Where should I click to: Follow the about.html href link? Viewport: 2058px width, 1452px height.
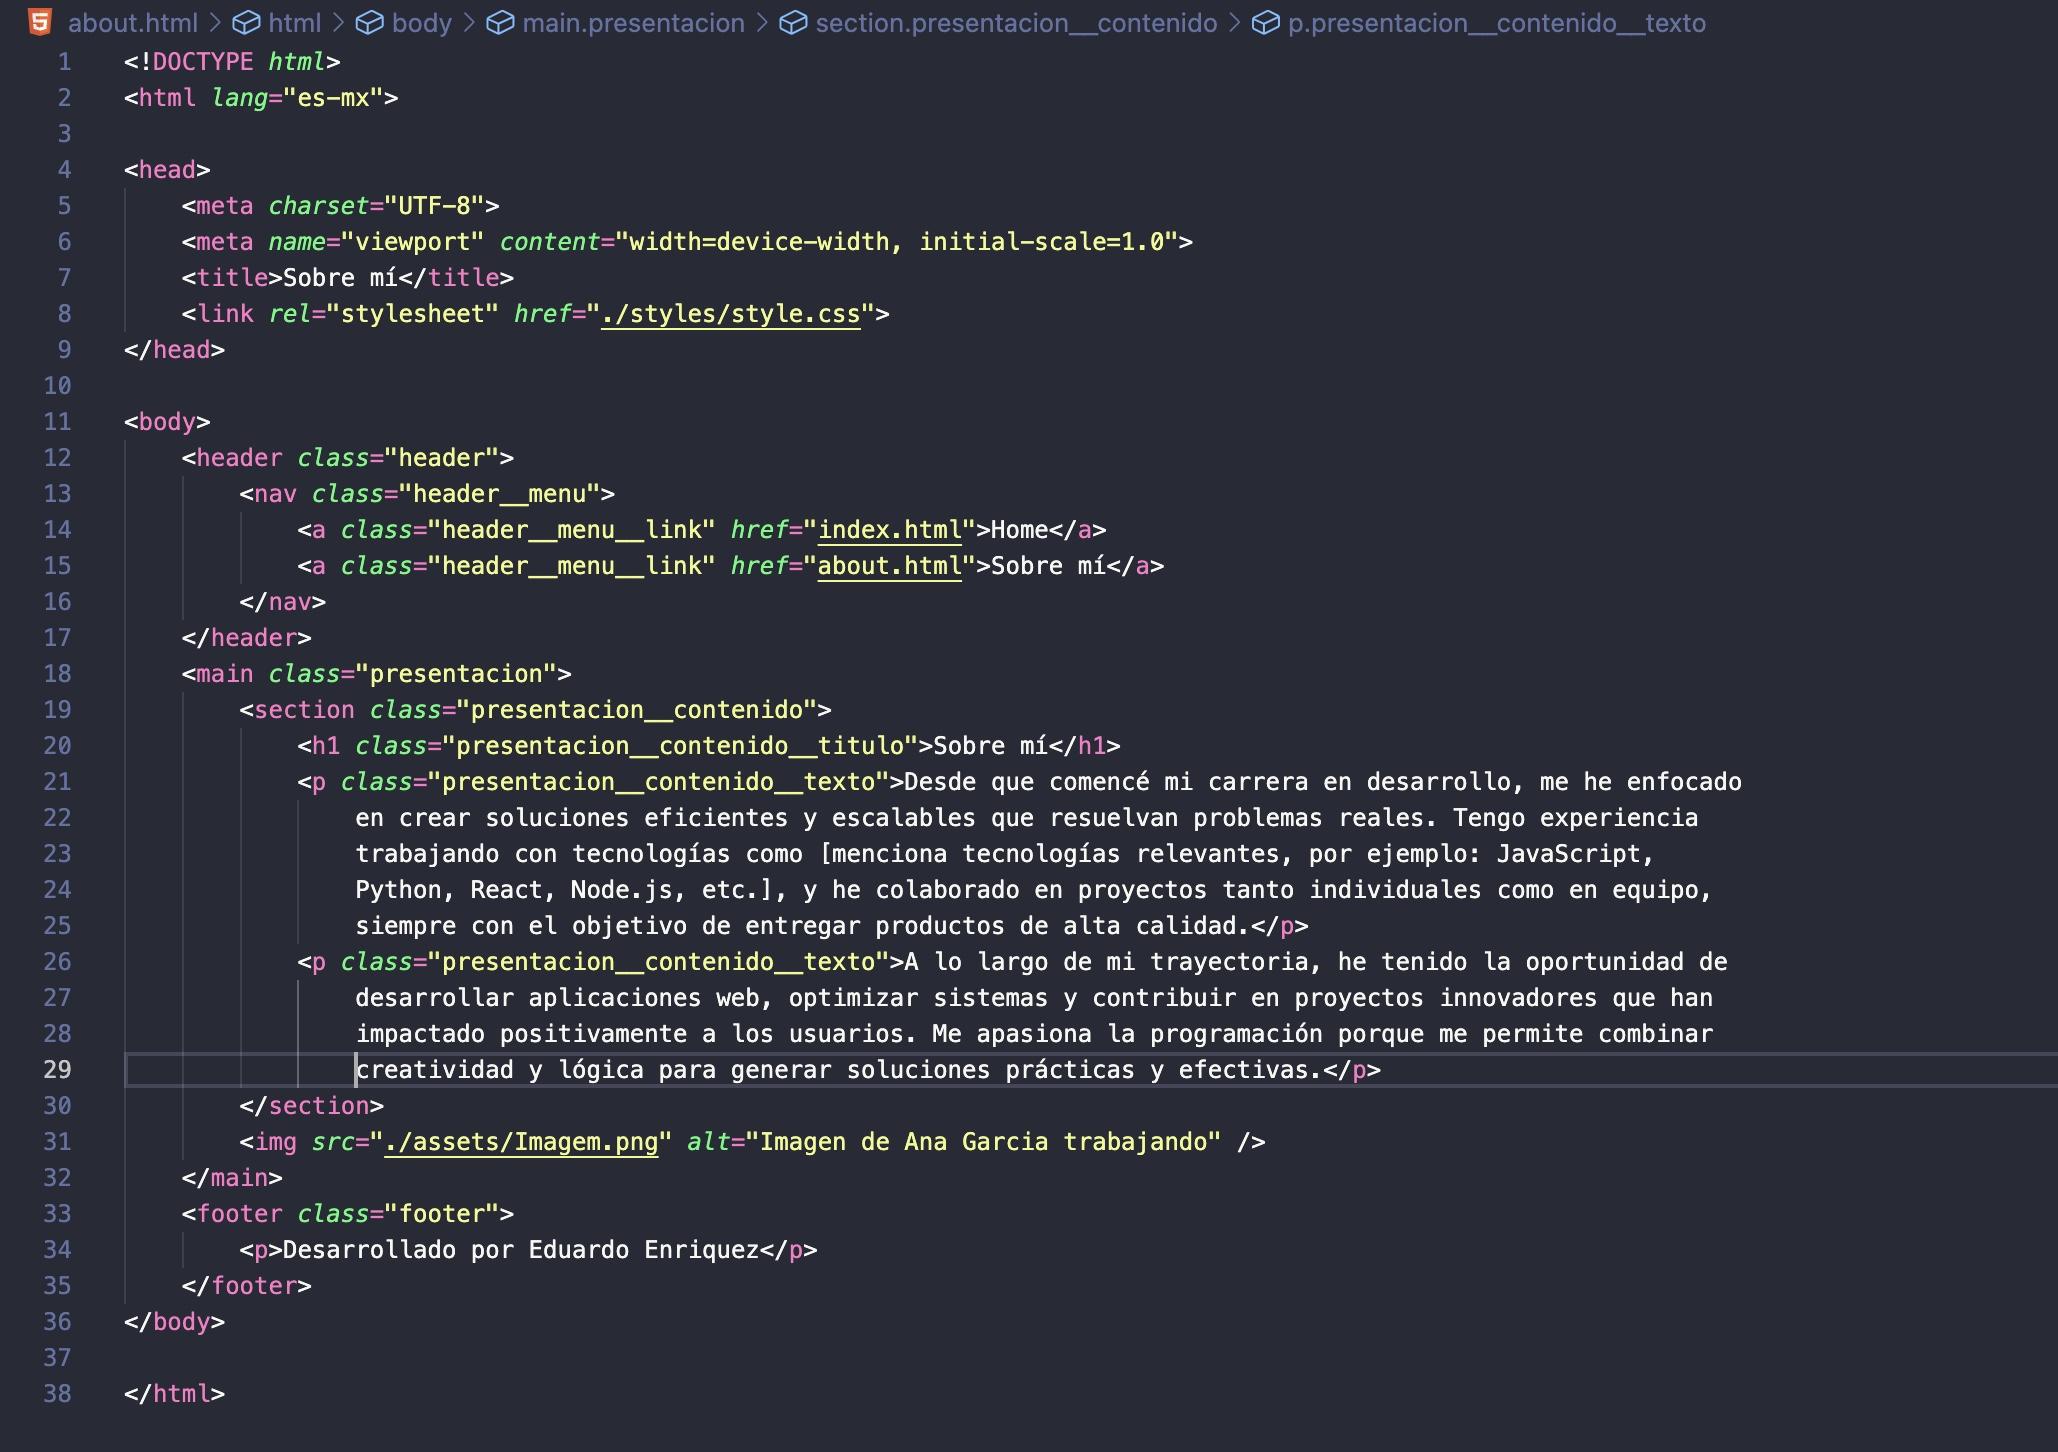[889, 566]
